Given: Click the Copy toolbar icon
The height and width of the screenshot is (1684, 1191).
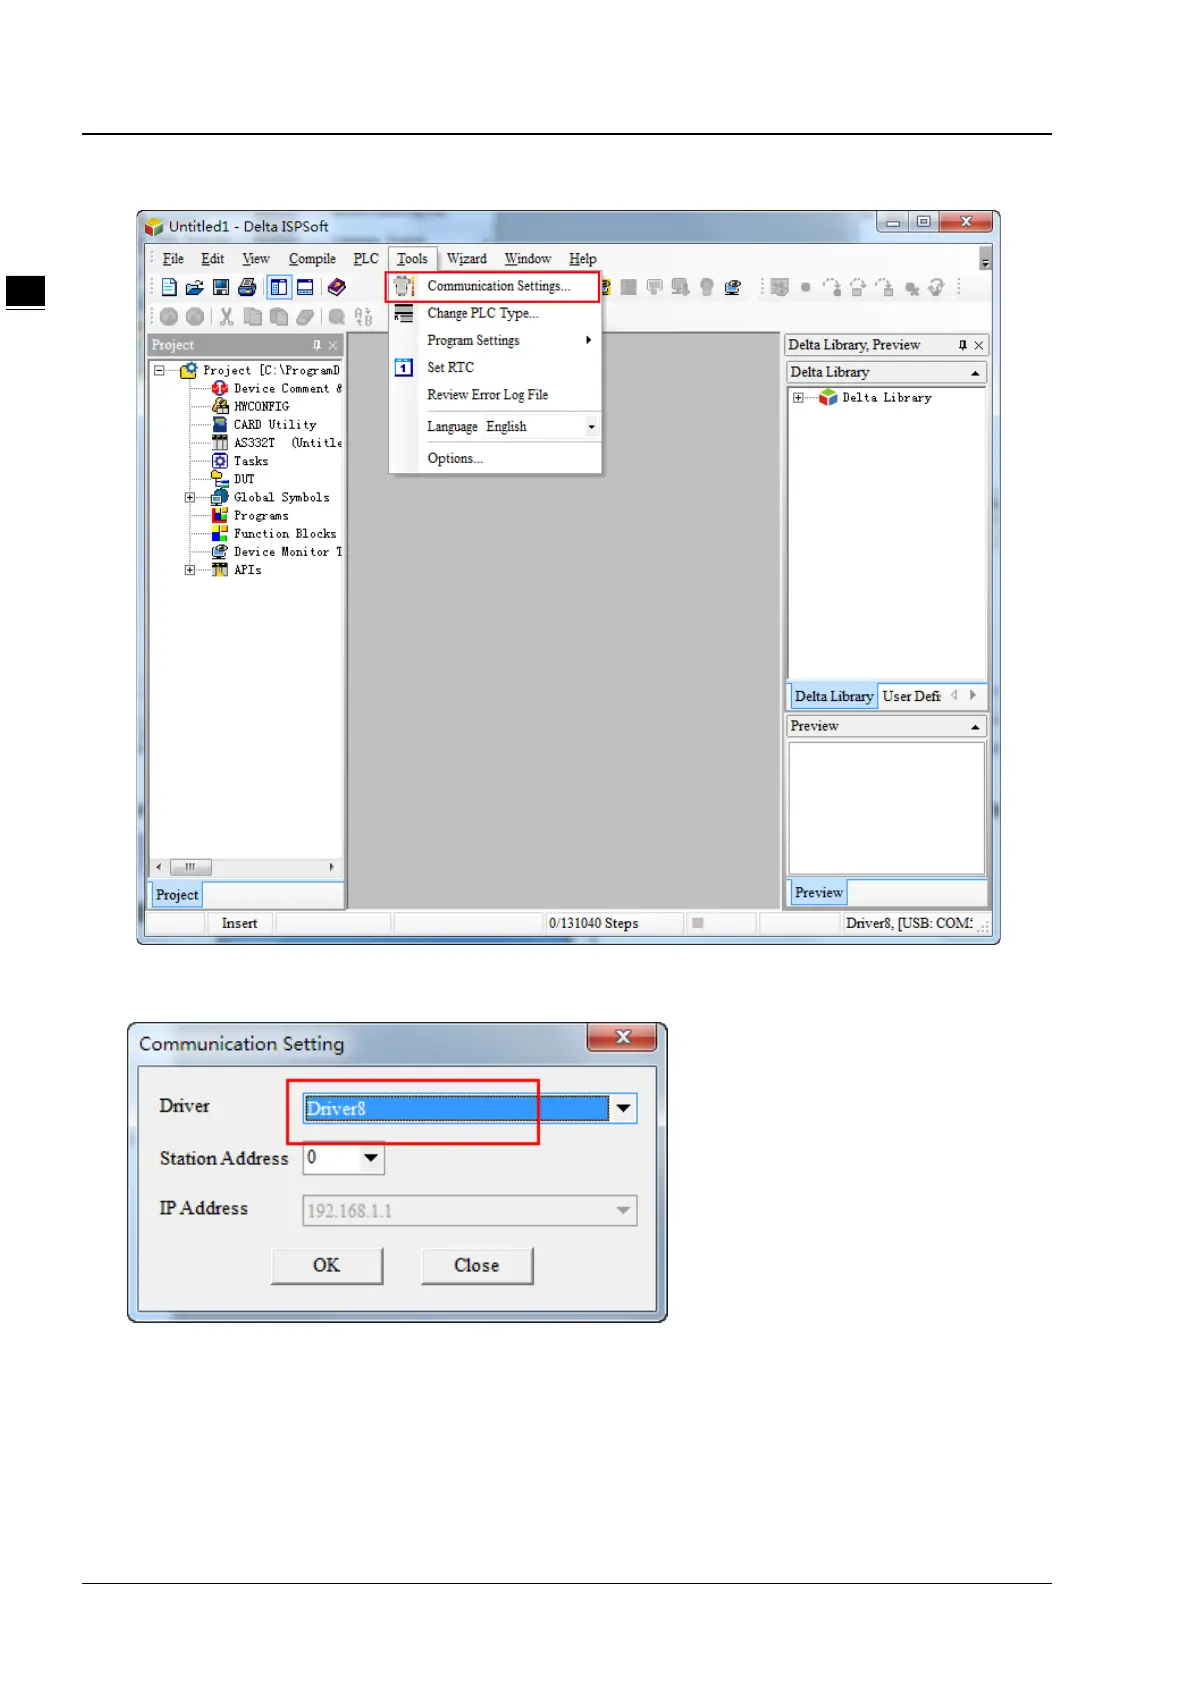Looking at the screenshot, I should coord(253,317).
